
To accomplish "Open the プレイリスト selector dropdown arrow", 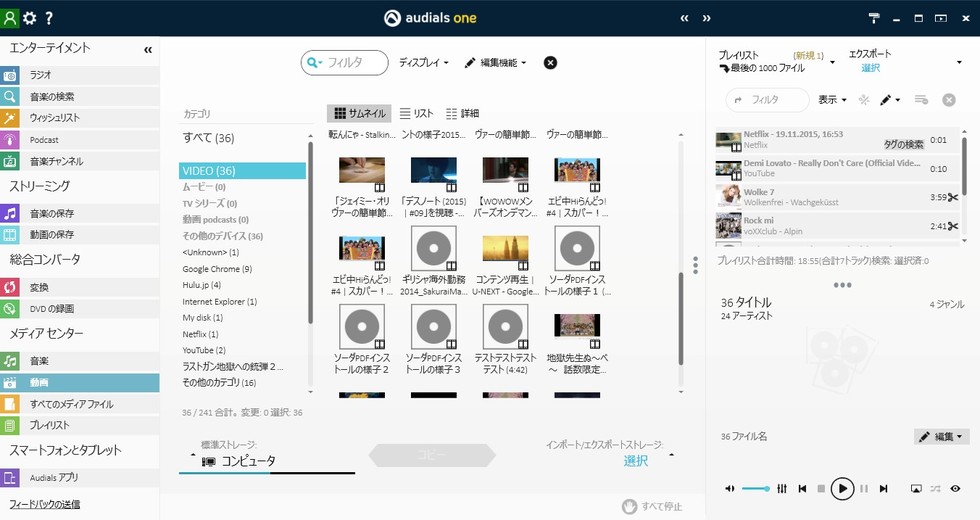I will coord(832,62).
